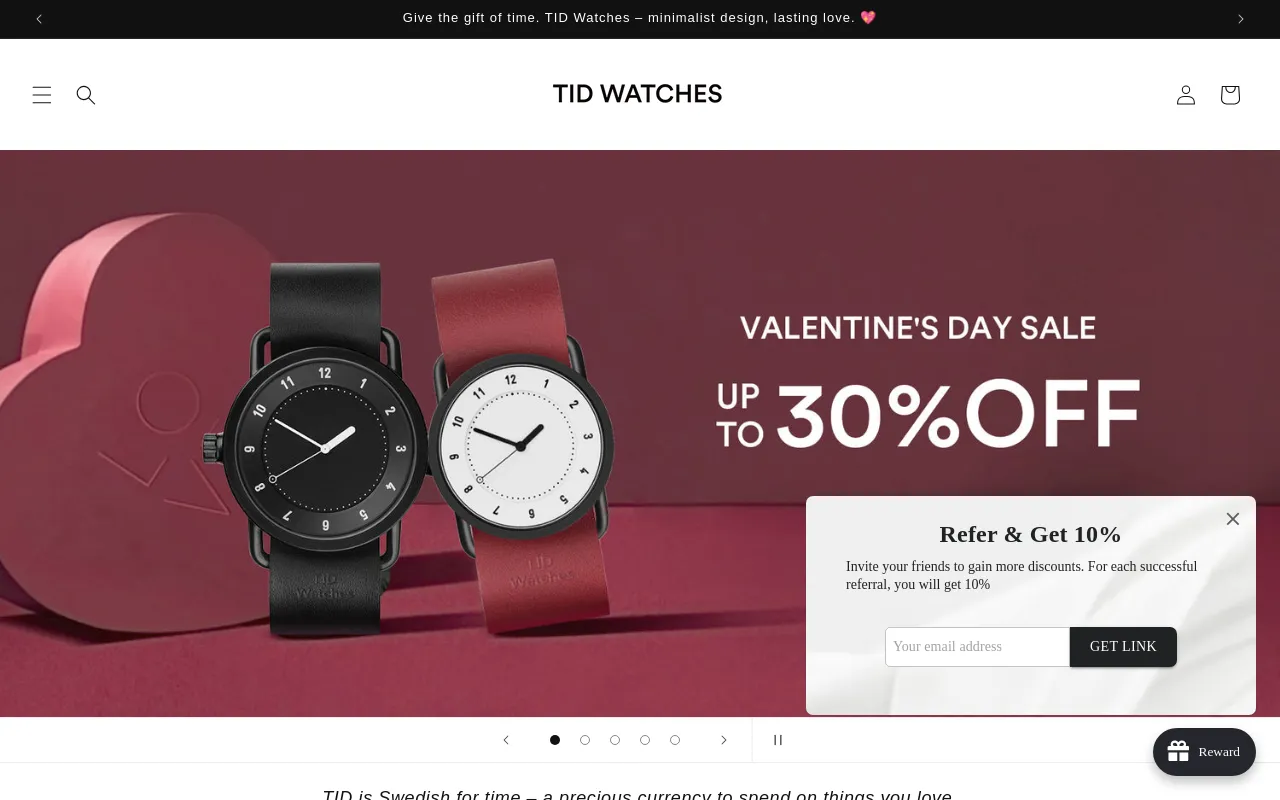
Task: Advance to next slide in slideshow
Action: (724, 740)
